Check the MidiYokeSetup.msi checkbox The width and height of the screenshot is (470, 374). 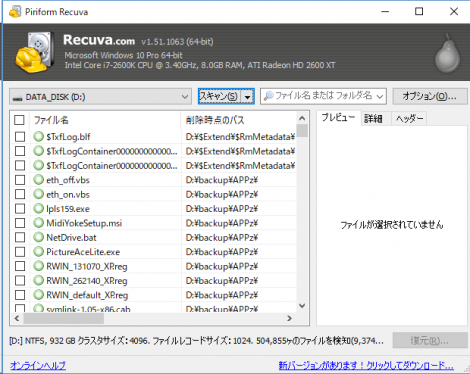(x=20, y=223)
